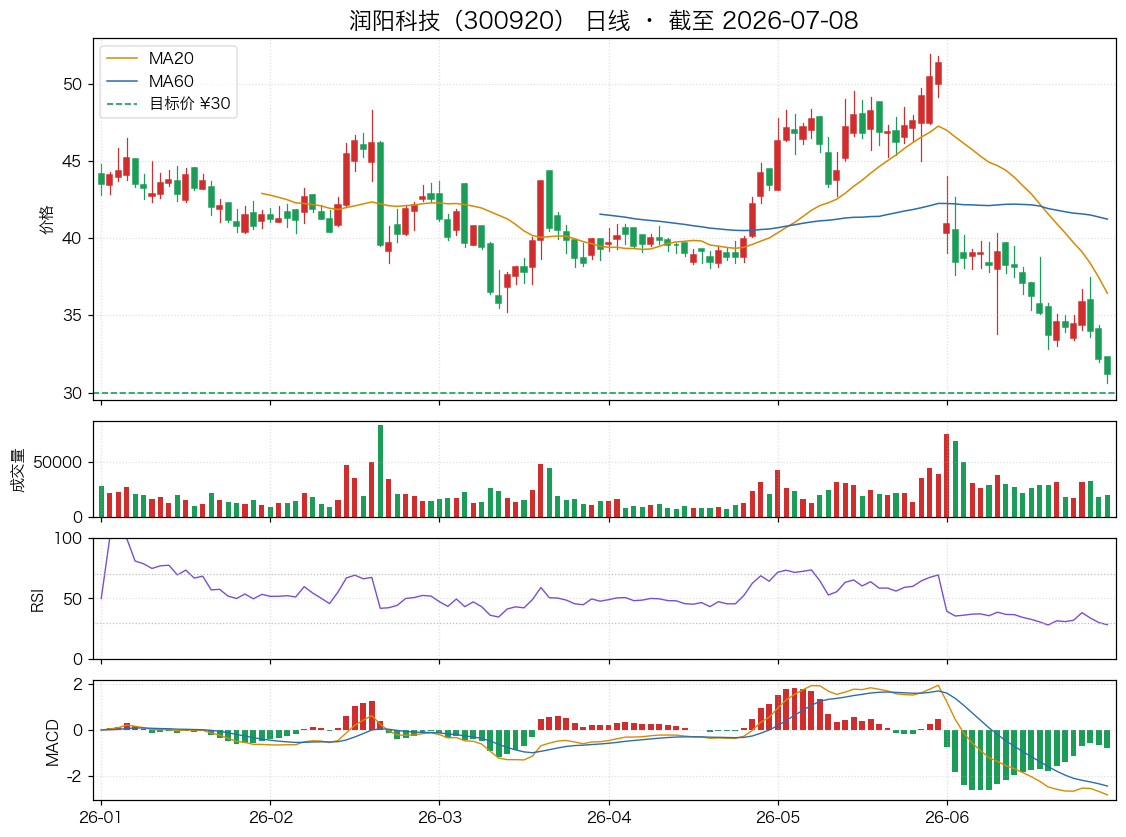Click the 26-03 x-axis date label
This screenshot has height=837, width=1126.
pos(439,817)
